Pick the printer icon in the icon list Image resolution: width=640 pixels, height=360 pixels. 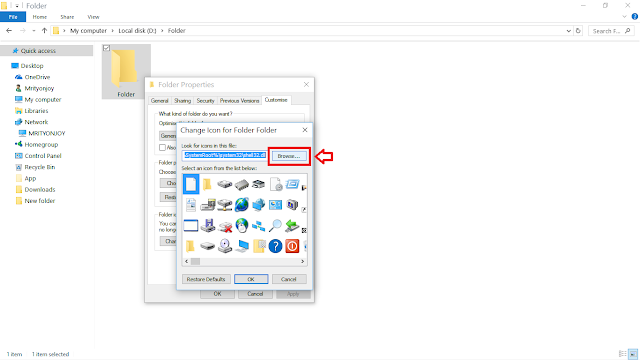(258, 184)
